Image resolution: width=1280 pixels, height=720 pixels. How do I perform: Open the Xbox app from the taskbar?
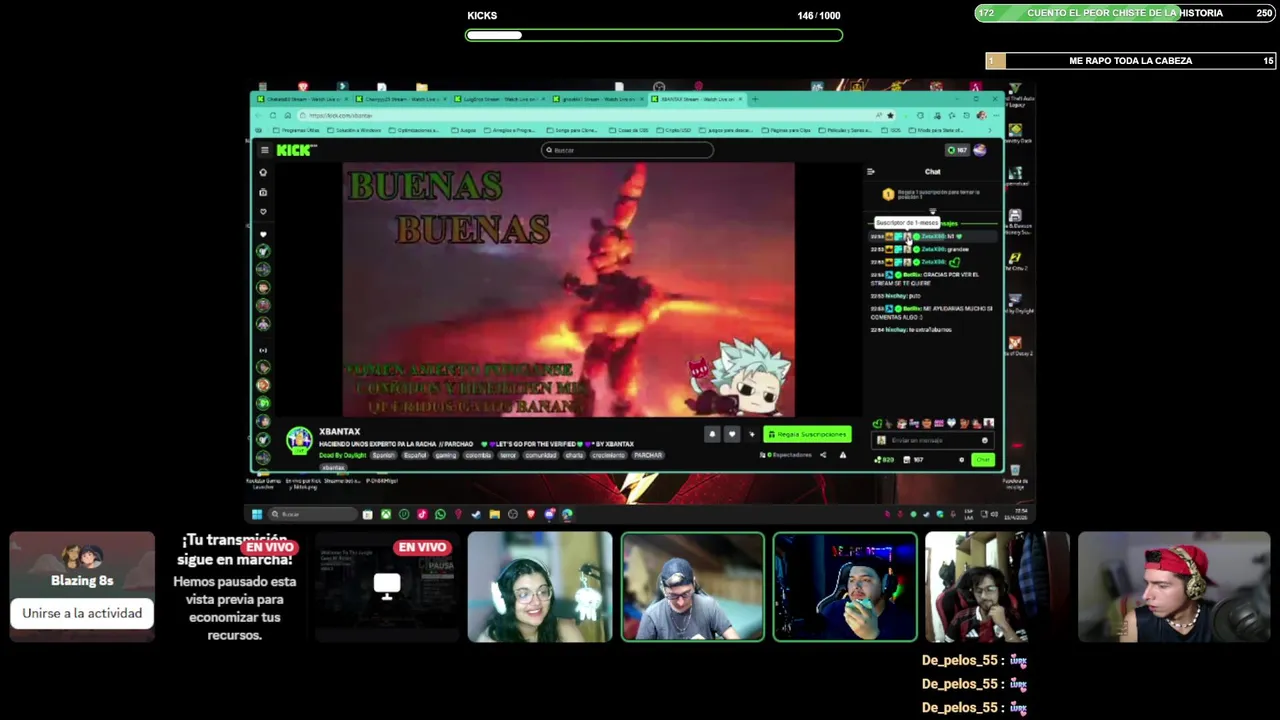click(386, 514)
